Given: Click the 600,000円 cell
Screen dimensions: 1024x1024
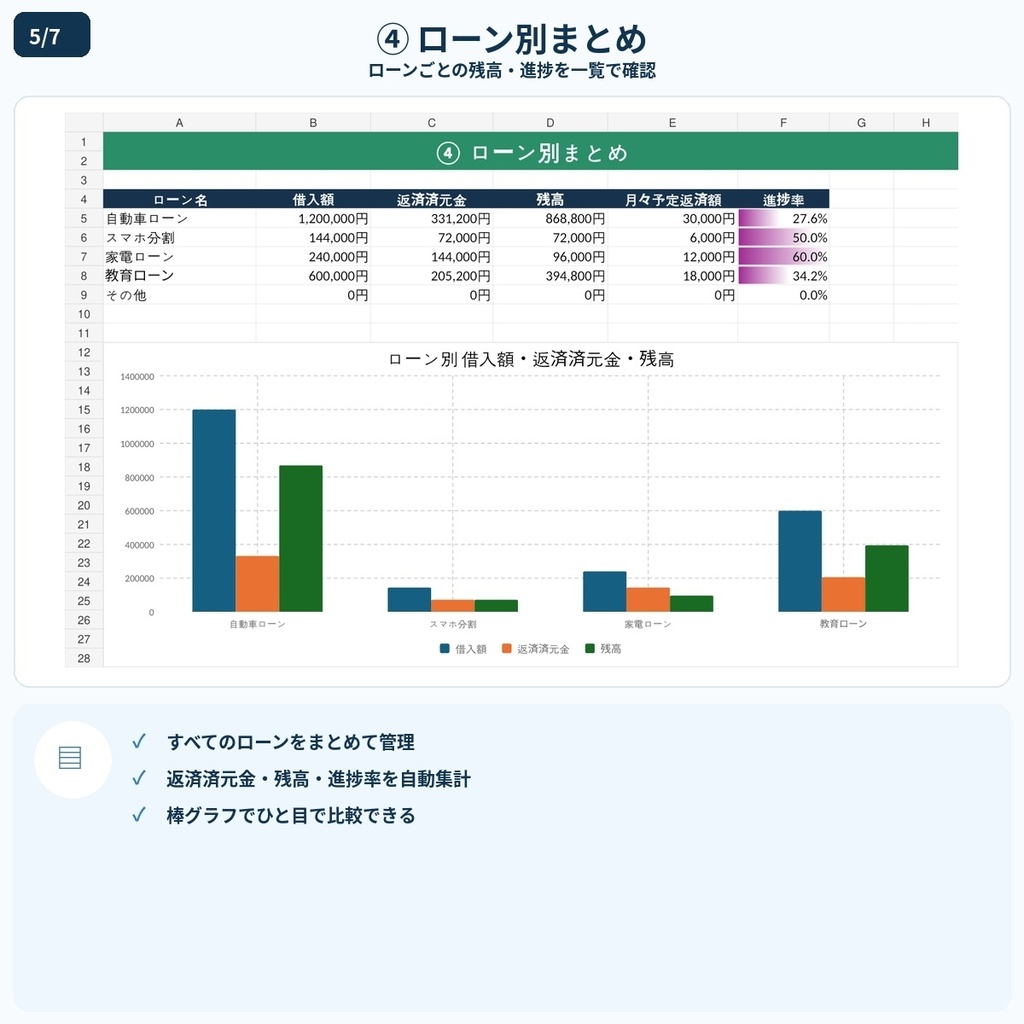Looking at the screenshot, I should (313, 276).
